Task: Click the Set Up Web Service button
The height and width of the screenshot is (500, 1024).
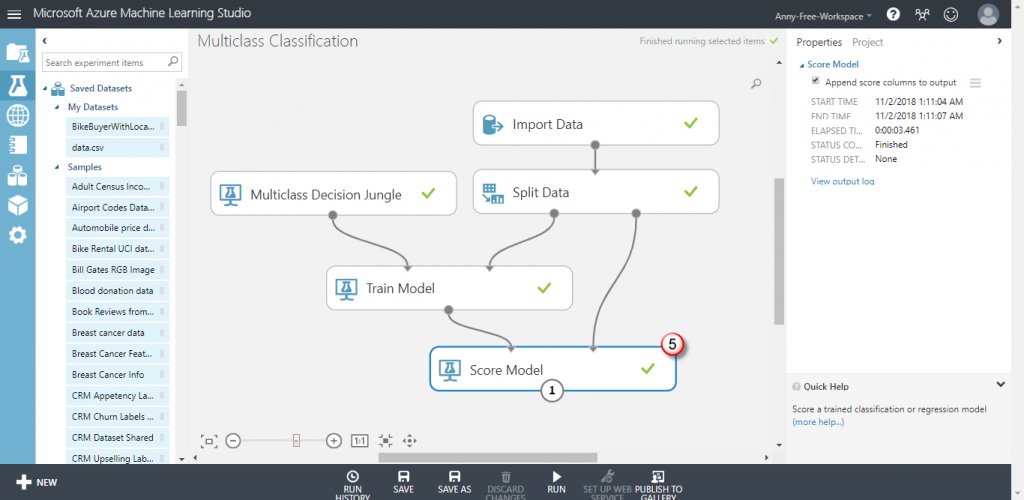Action: pyautogui.click(x=607, y=486)
